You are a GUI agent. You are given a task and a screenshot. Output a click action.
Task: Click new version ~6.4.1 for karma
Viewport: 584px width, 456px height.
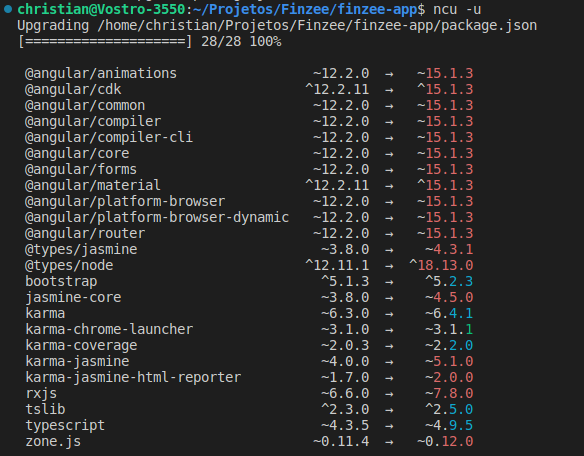point(449,314)
